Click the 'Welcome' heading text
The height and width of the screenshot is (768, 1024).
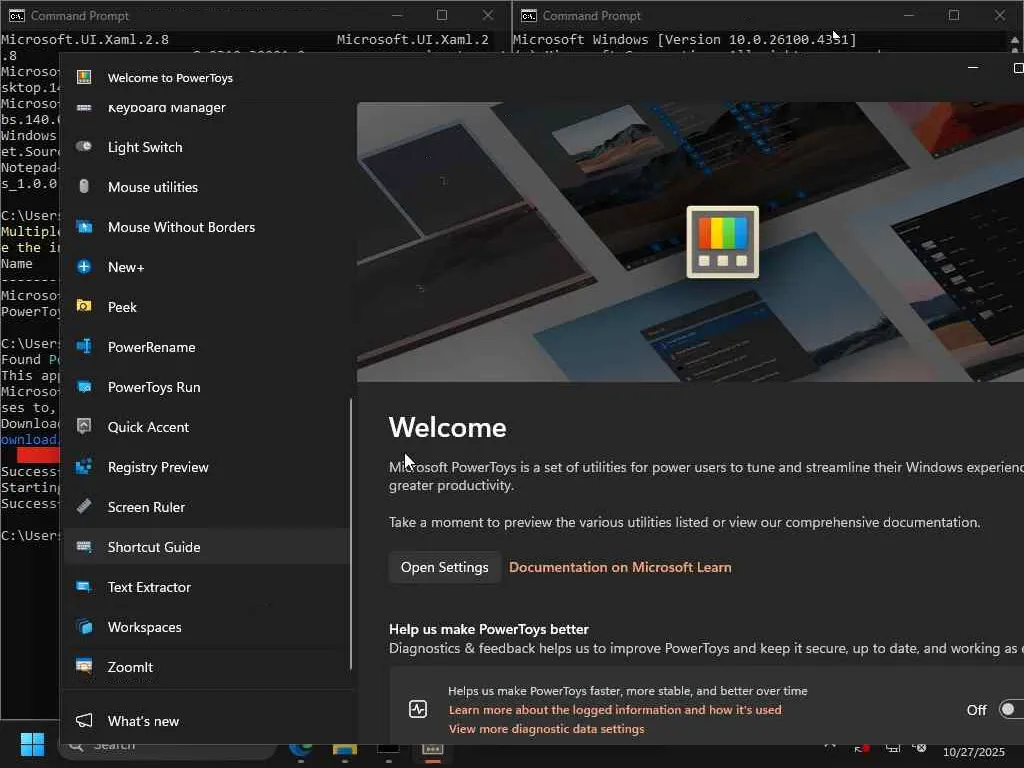coord(447,428)
